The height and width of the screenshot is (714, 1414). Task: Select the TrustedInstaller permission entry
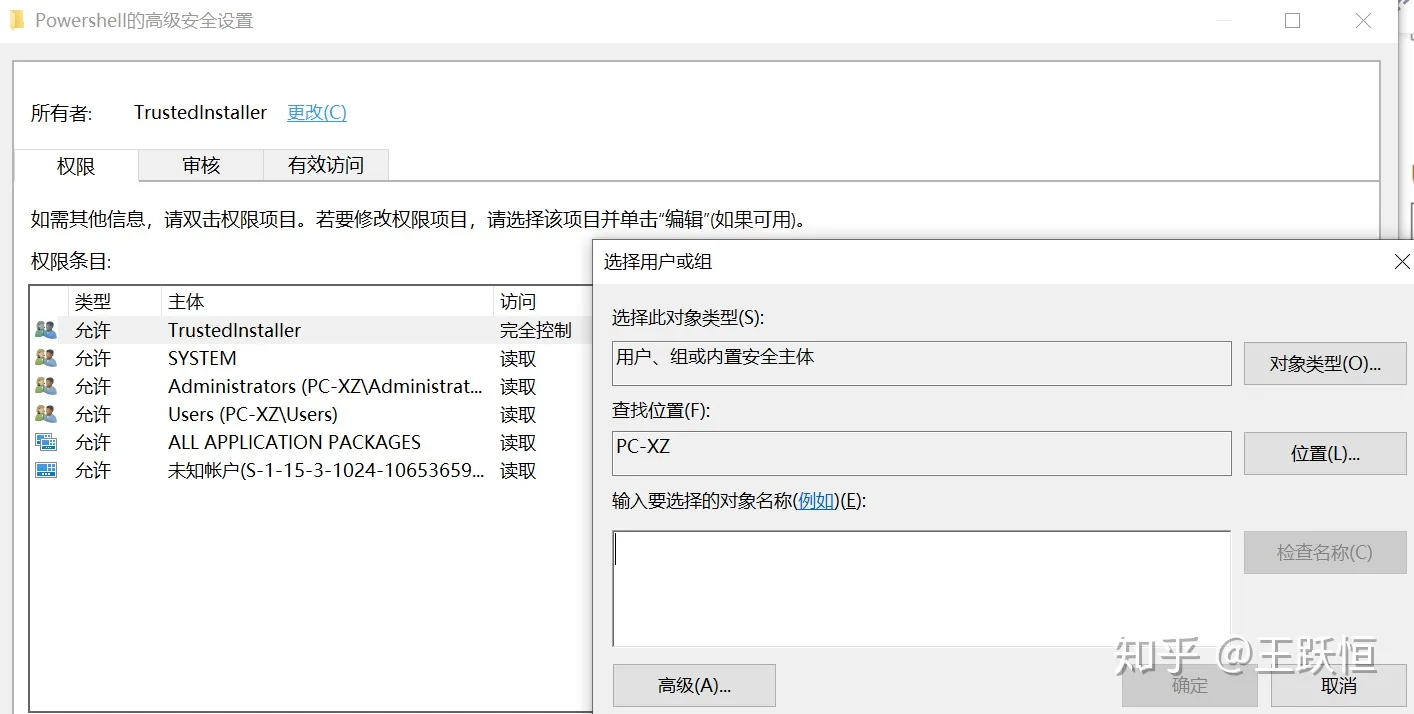pyautogui.click(x=312, y=330)
